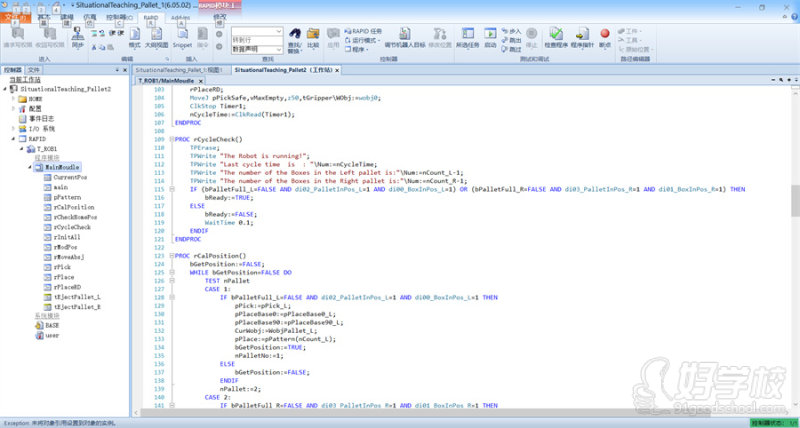The height and width of the screenshot is (428, 800).
Task: Open the 数据声明 dropdown combo box
Action: point(278,48)
